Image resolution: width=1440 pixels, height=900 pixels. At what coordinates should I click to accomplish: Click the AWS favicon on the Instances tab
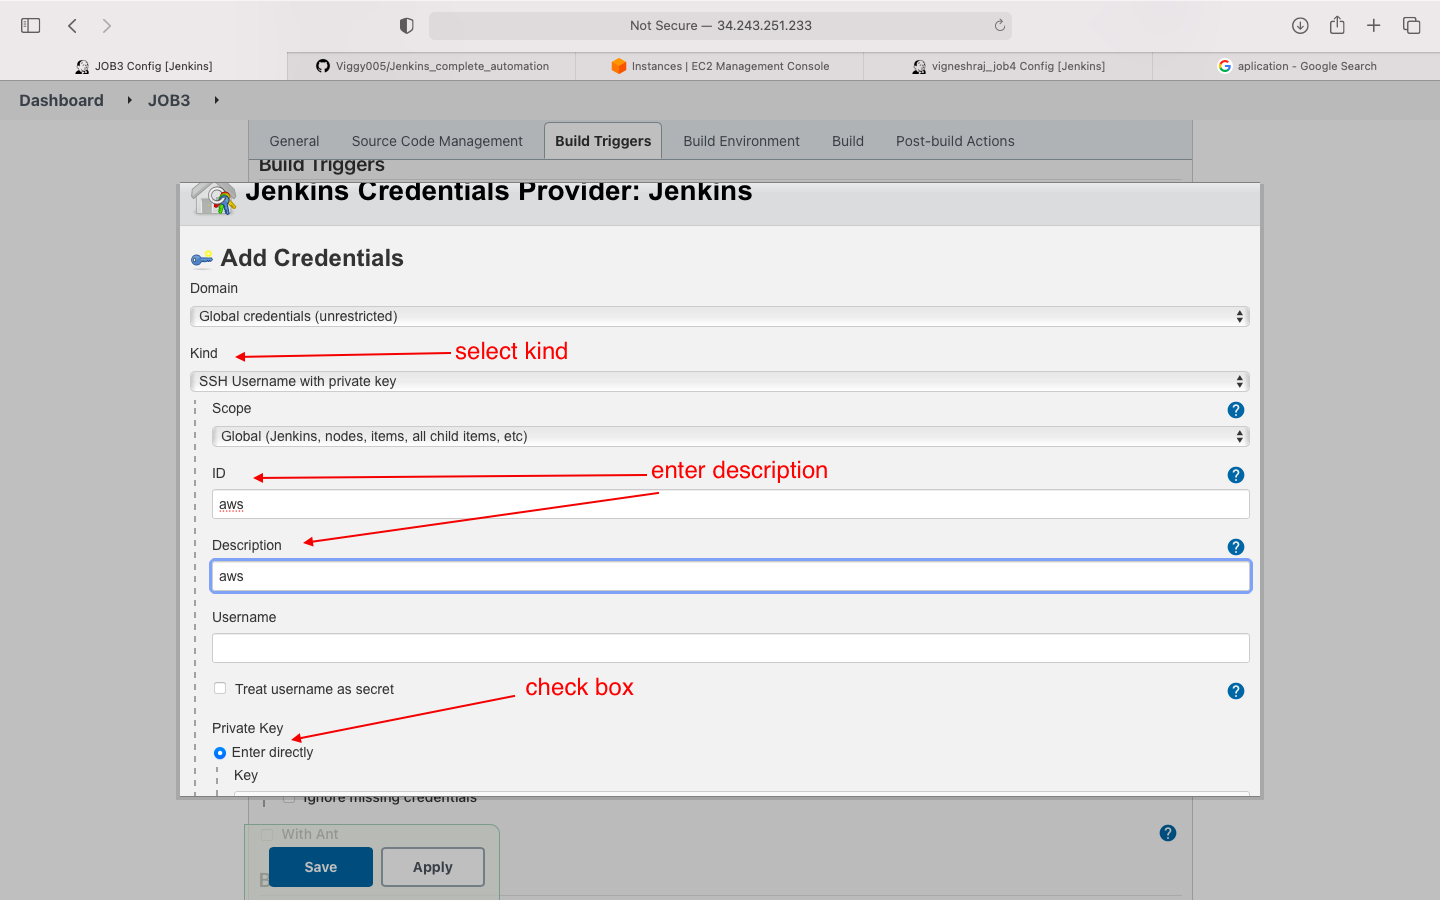[x=619, y=66]
